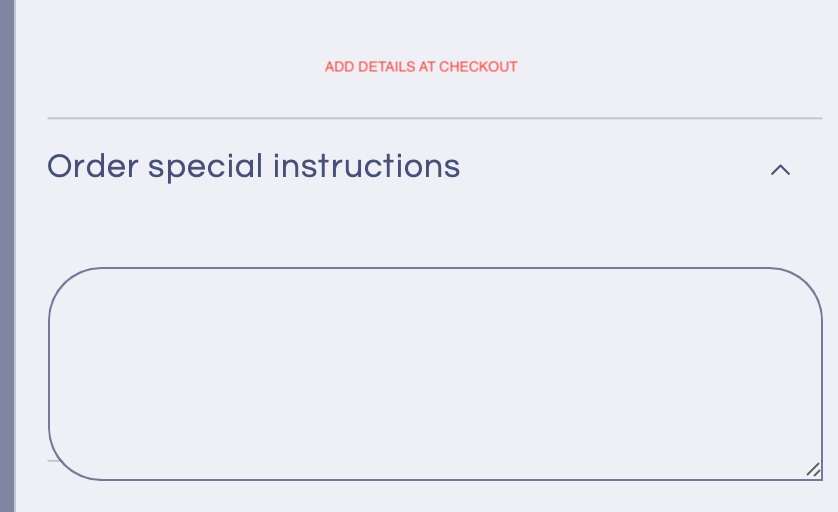Hide the special instructions panel via chevron
This screenshot has height=512, width=838.
(780, 170)
